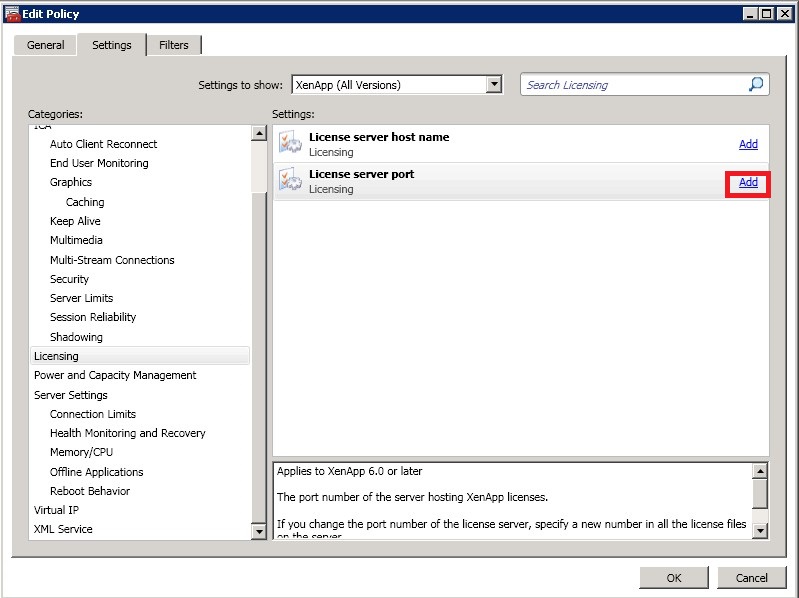Select Power and Capacity Management category

[115, 375]
